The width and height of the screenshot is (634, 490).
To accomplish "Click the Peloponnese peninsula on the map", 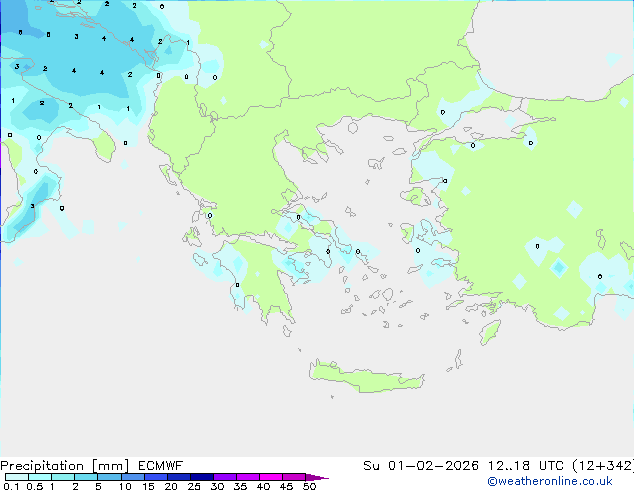I will coord(259,279).
